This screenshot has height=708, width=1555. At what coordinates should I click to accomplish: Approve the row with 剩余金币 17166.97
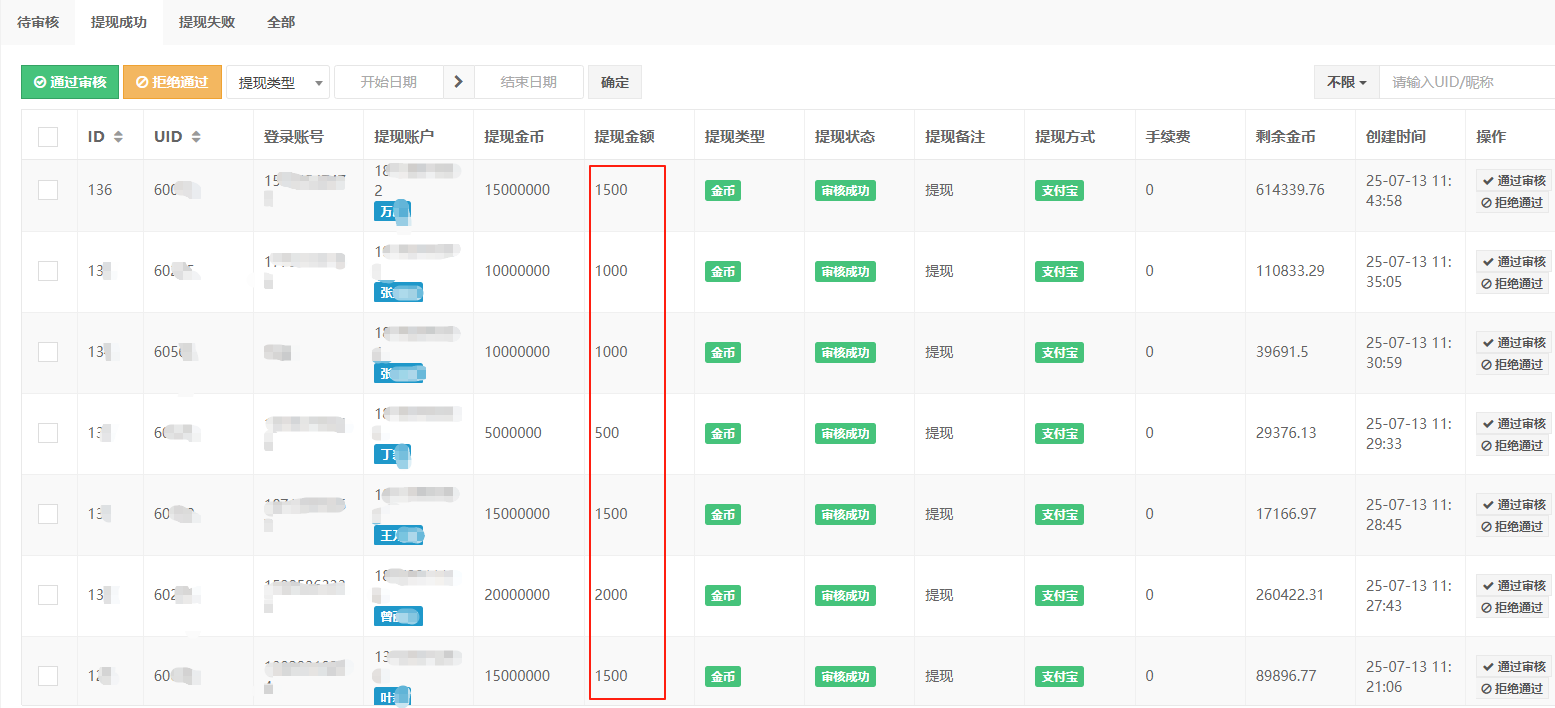pos(1513,504)
